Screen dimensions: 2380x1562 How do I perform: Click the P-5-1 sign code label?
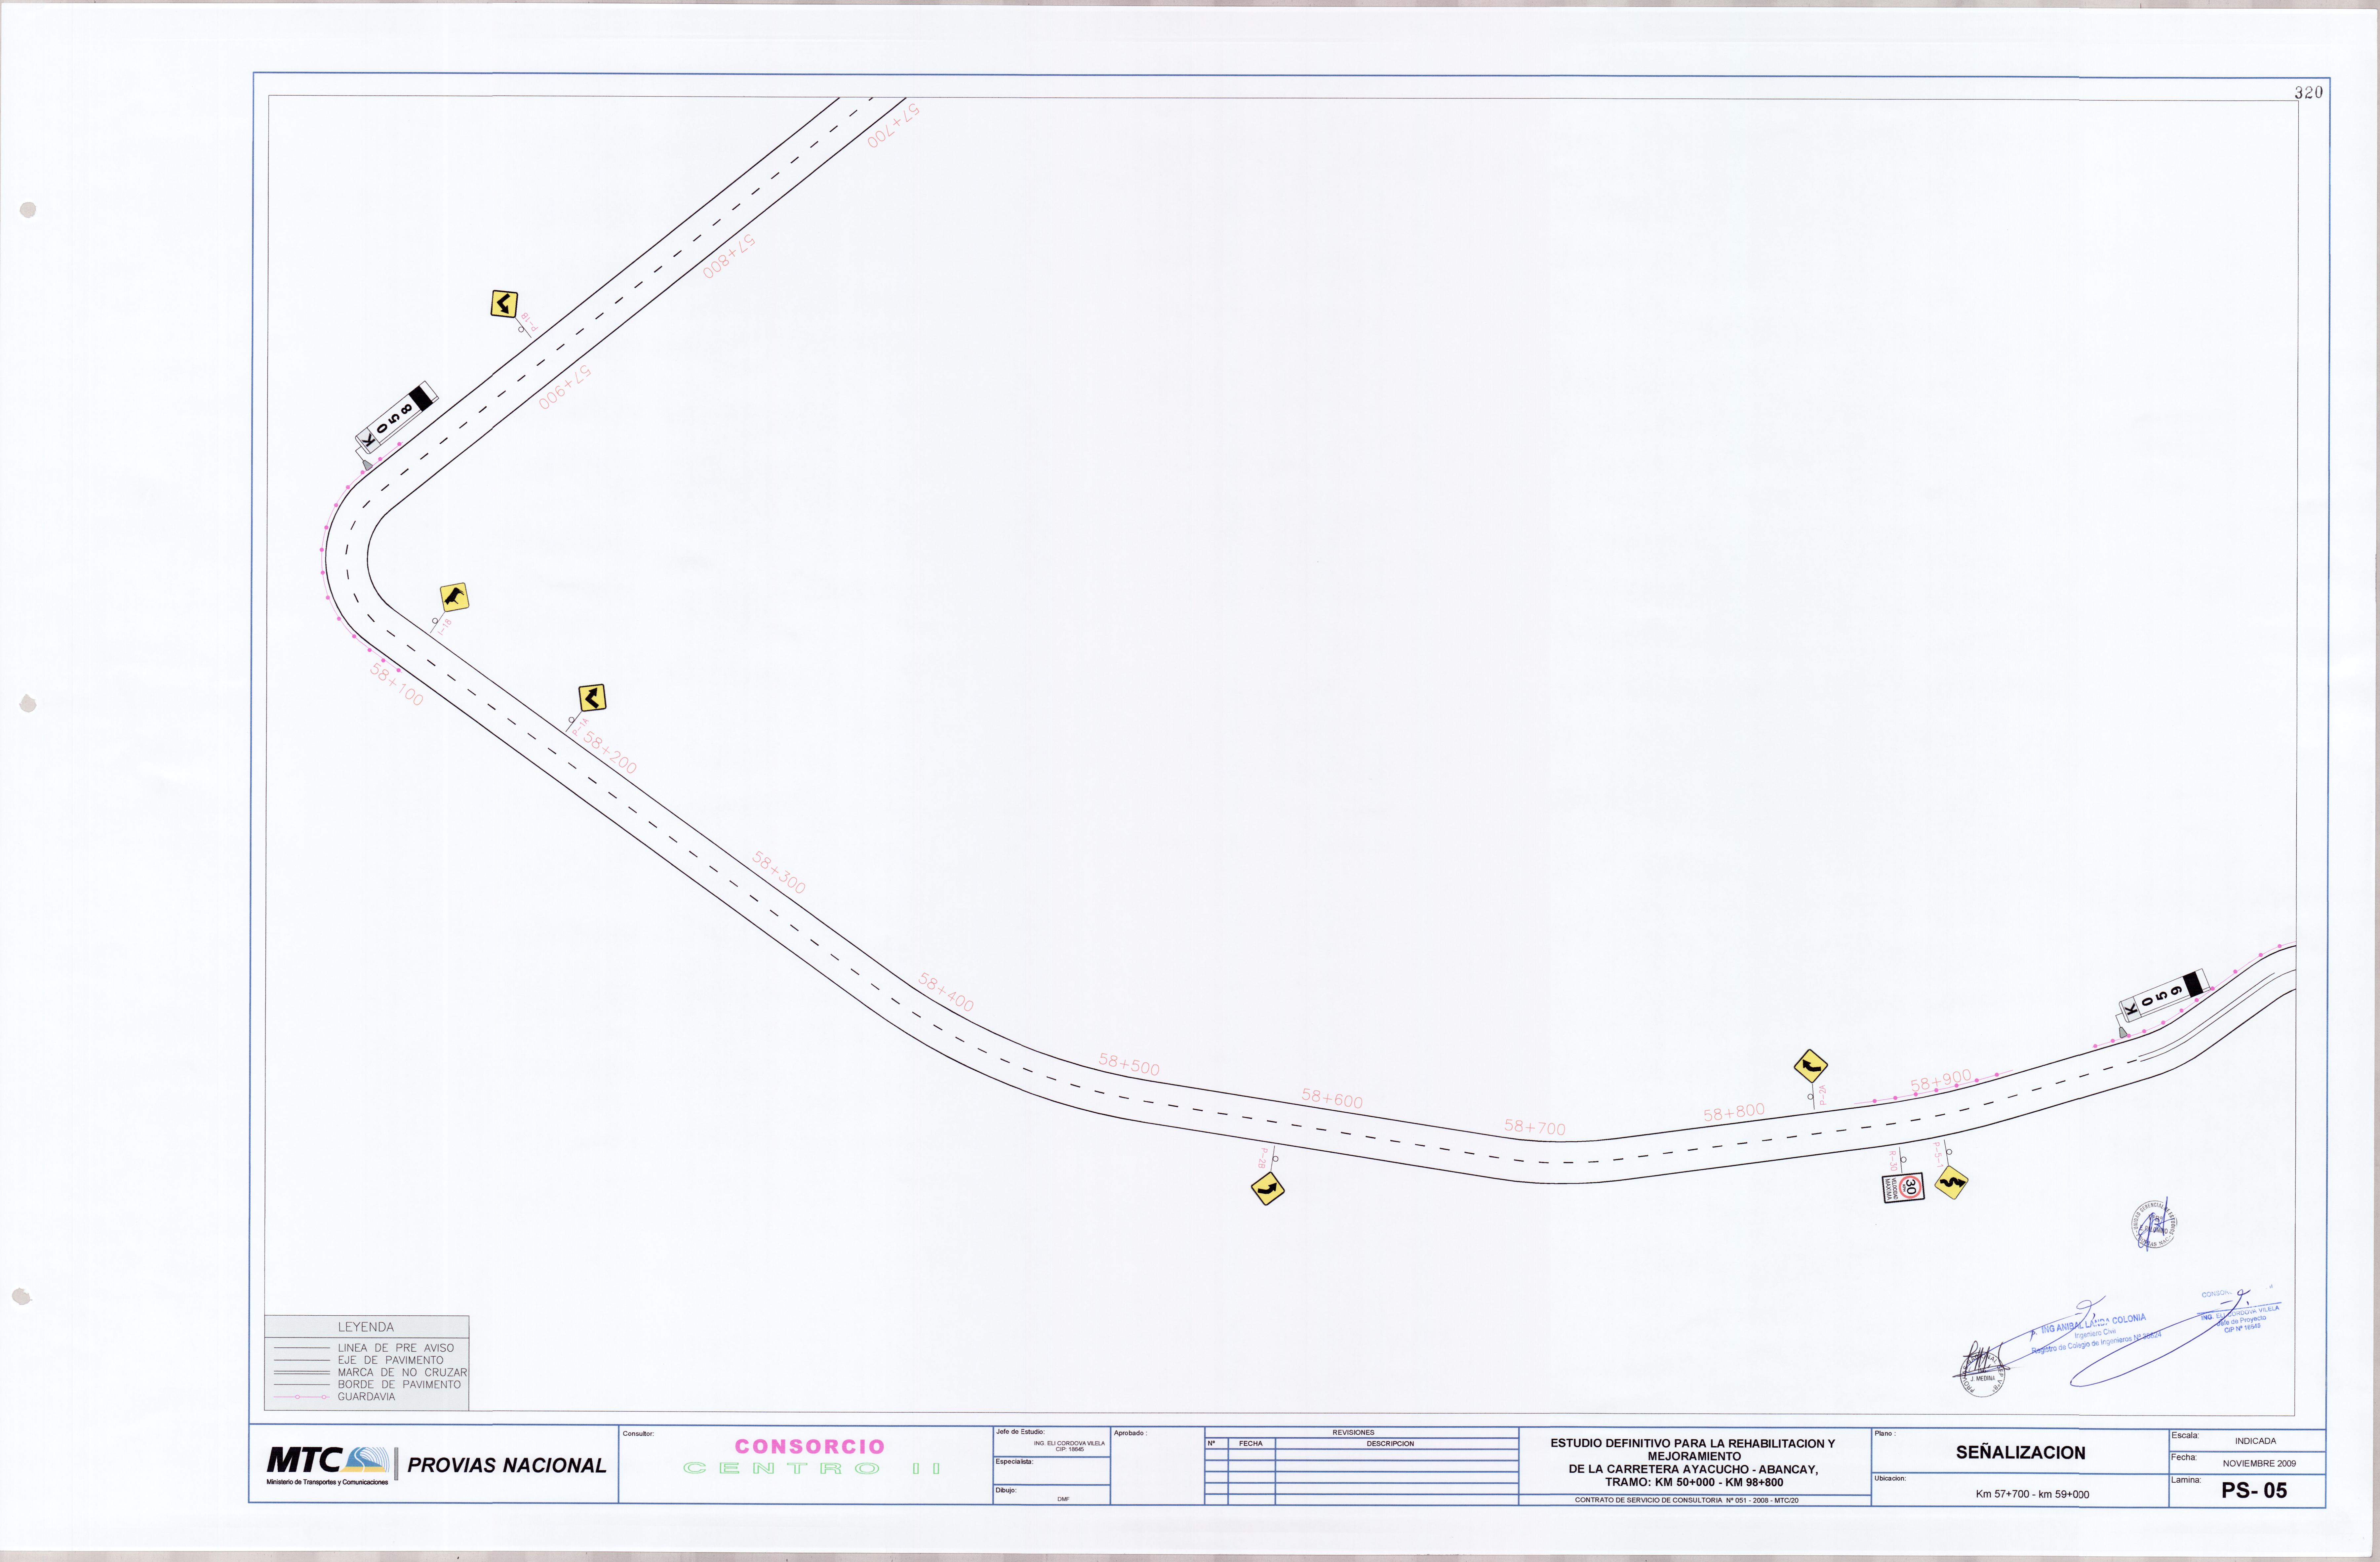tap(1938, 1155)
